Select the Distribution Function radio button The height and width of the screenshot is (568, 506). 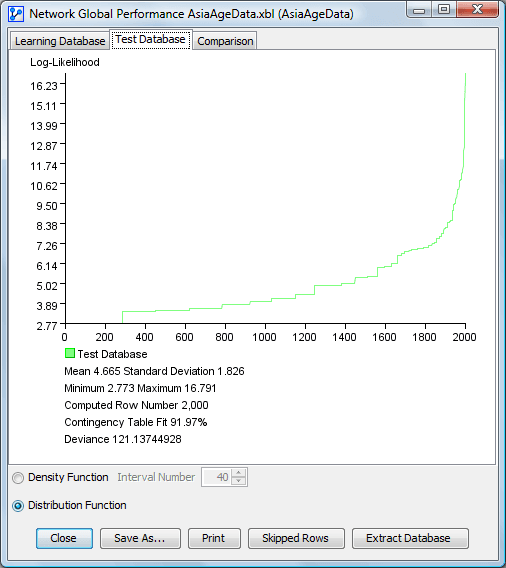pos(18,506)
